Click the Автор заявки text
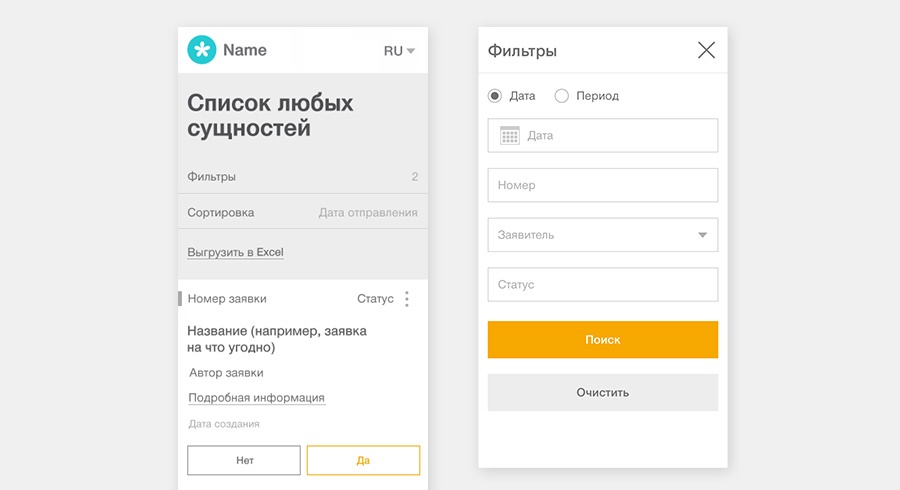Image resolution: width=900 pixels, height=490 pixels. (x=226, y=373)
